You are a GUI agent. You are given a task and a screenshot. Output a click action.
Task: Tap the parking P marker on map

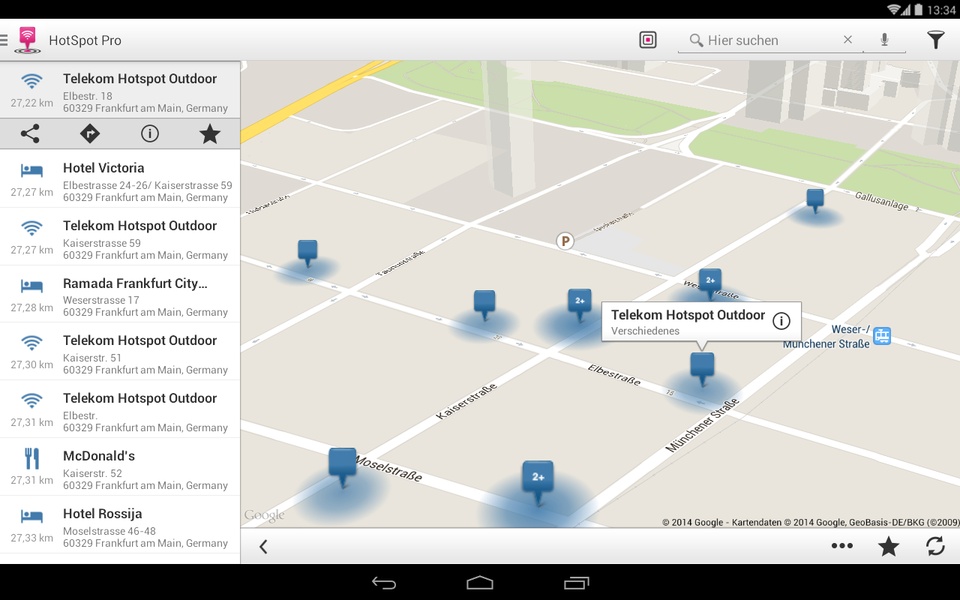pos(565,241)
